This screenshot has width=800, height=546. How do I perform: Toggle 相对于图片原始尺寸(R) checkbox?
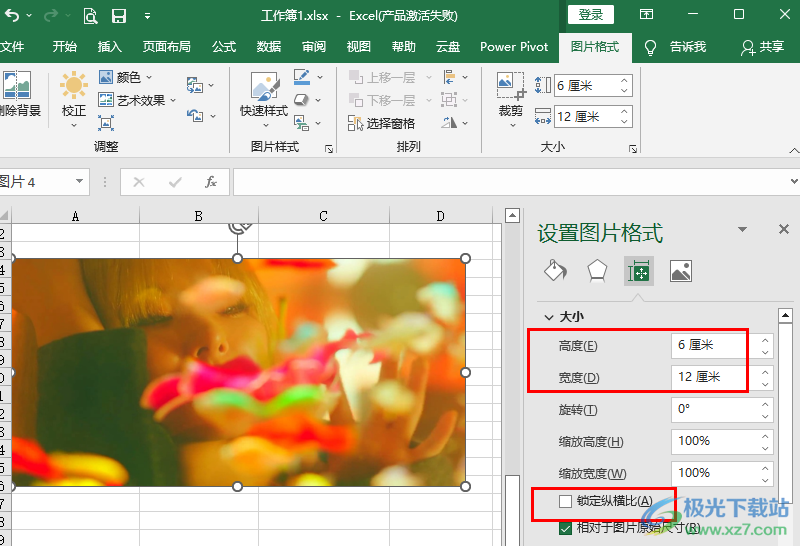point(565,528)
